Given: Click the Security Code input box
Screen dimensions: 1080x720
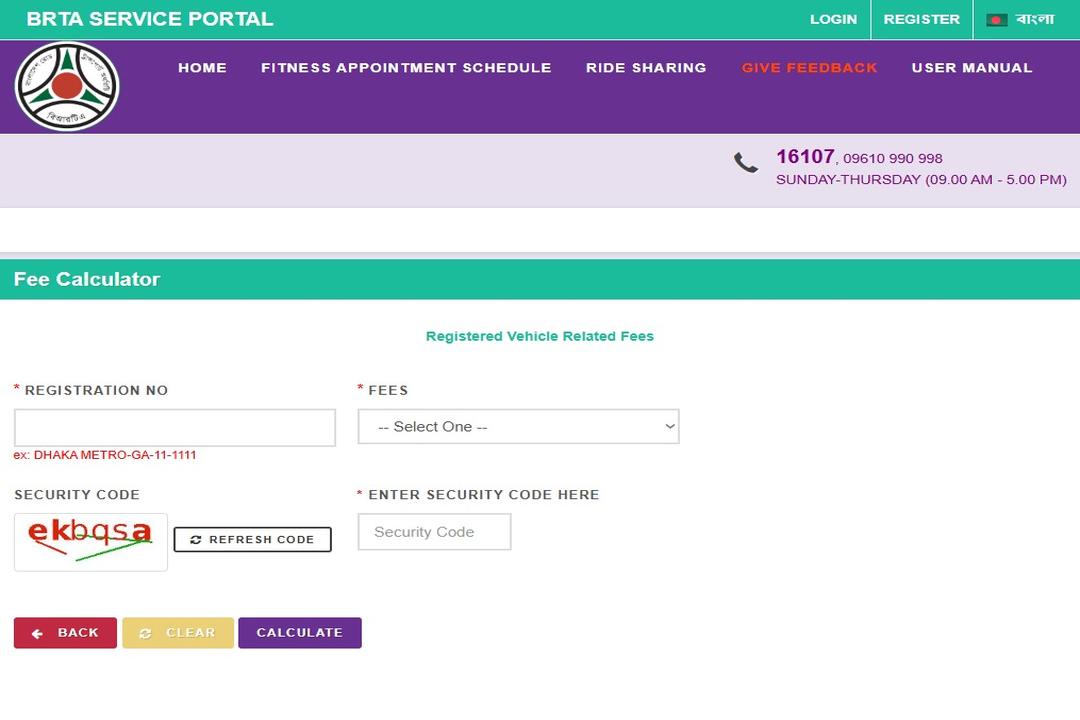Looking at the screenshot, I should click(x=434, y=532).
